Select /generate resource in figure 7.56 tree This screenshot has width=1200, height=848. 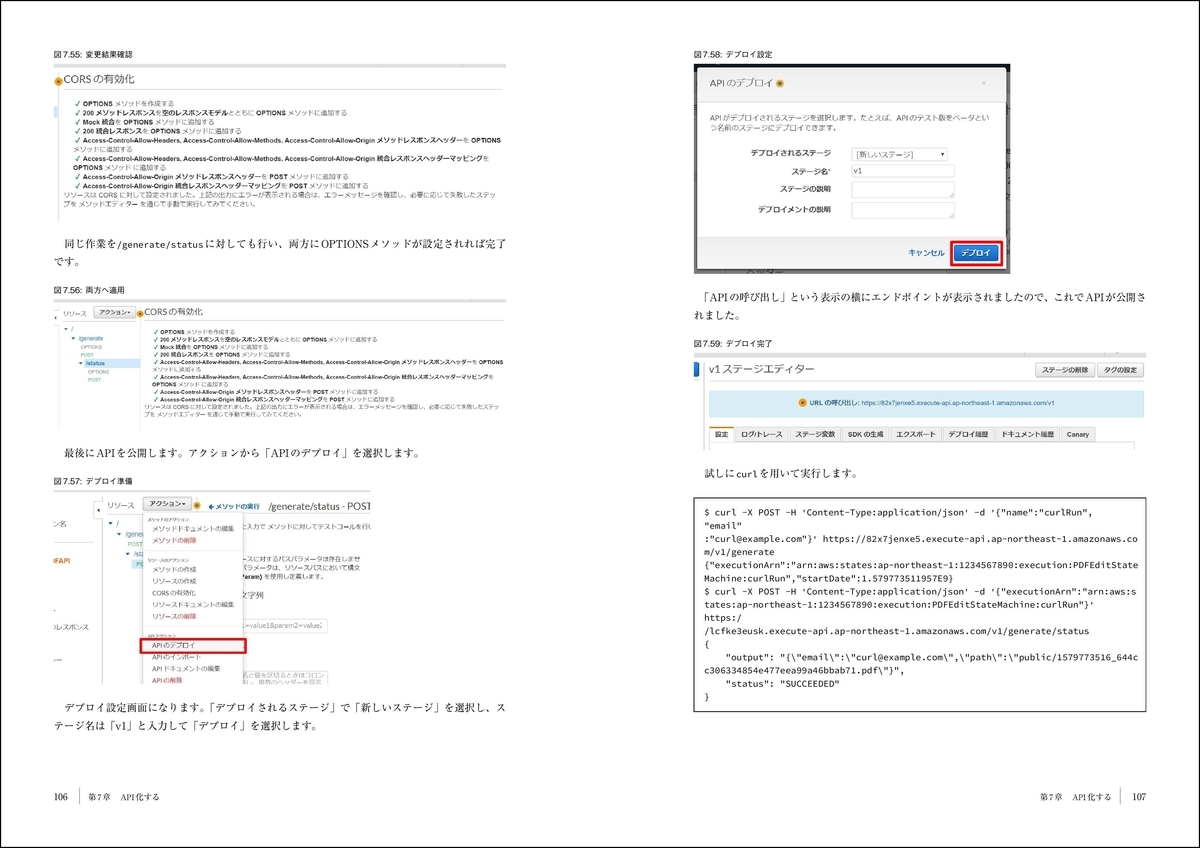coord(90,338)
